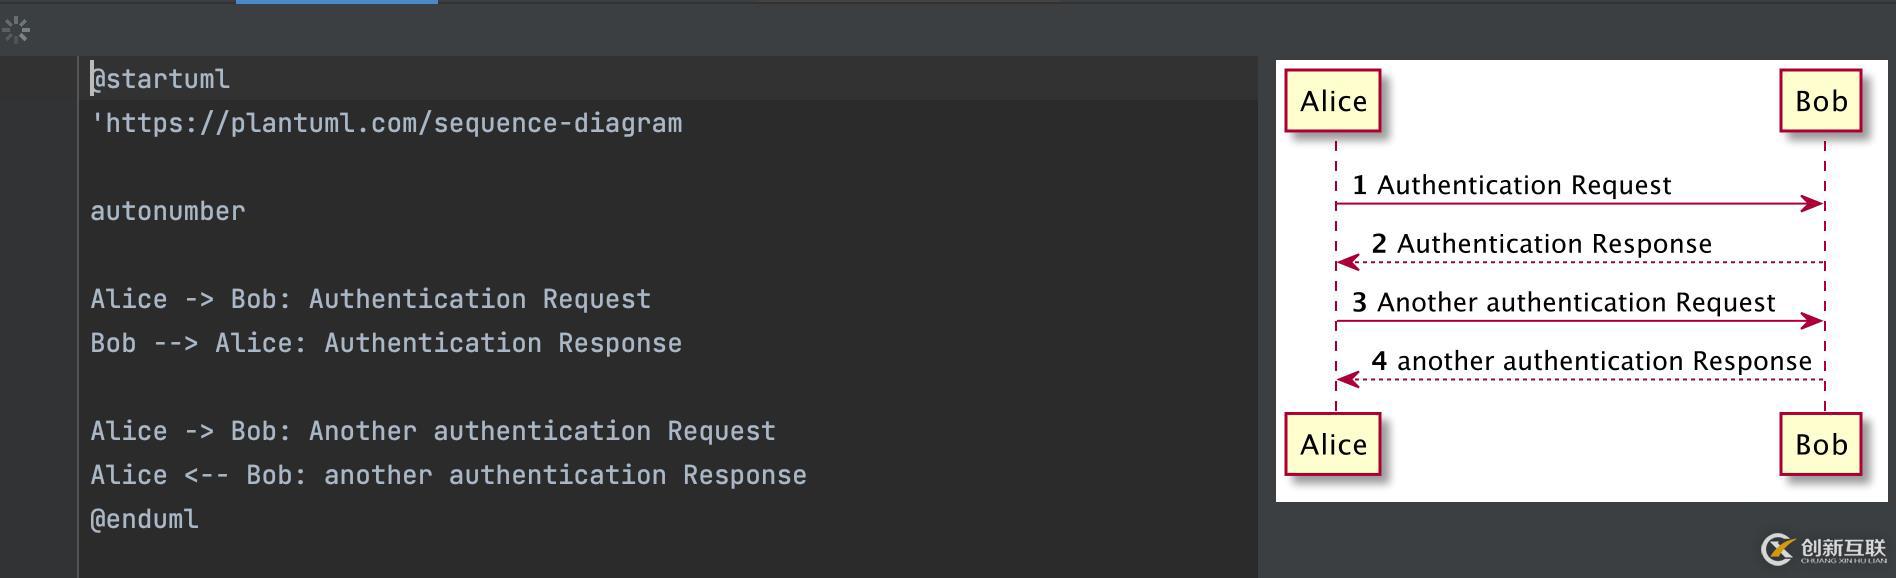Place cursor on the @startuml code line
This screenshot has width=1896, height=578.
[160, 79]
